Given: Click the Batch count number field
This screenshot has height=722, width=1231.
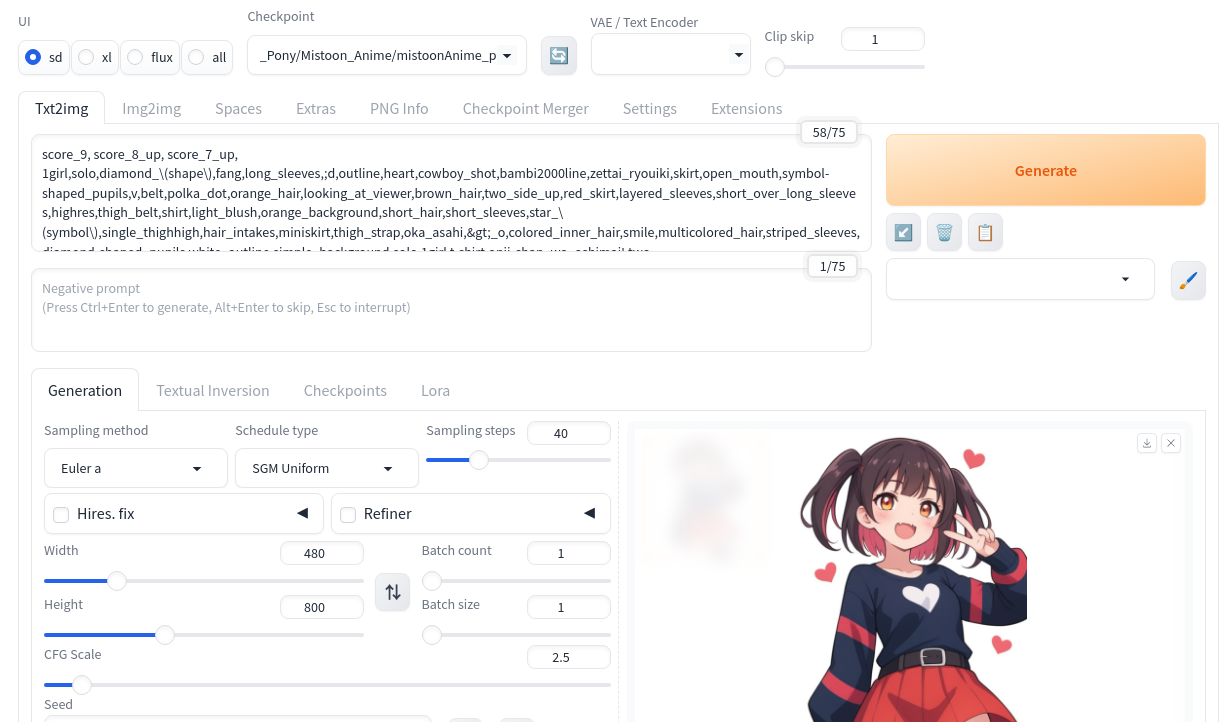Looking at the screenshot, I should pos(569,553).
